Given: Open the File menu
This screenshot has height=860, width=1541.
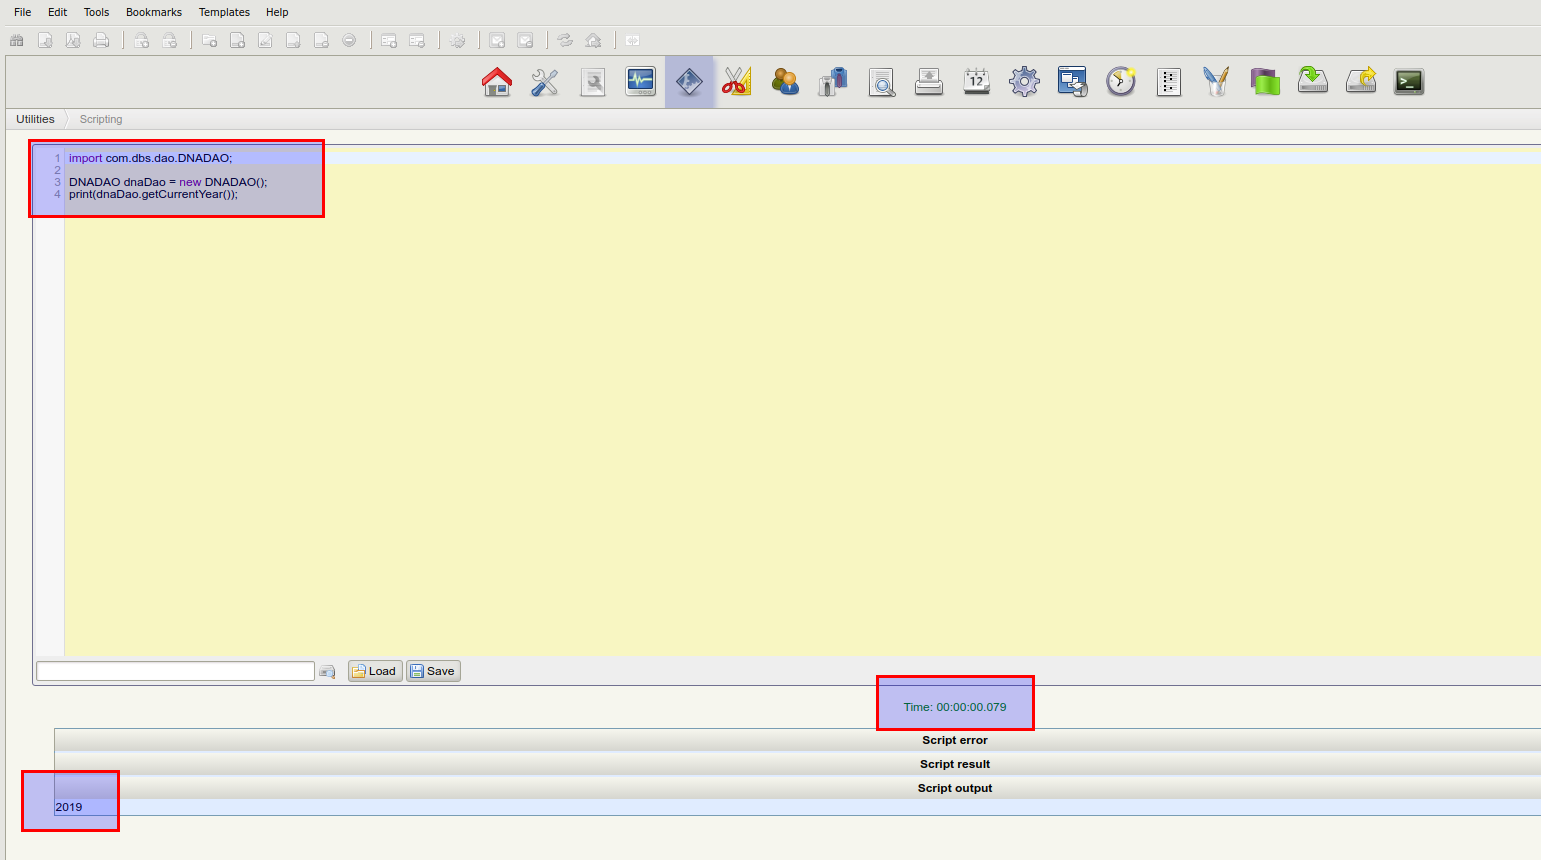Looking at the screenshot, I should [22, 12].
